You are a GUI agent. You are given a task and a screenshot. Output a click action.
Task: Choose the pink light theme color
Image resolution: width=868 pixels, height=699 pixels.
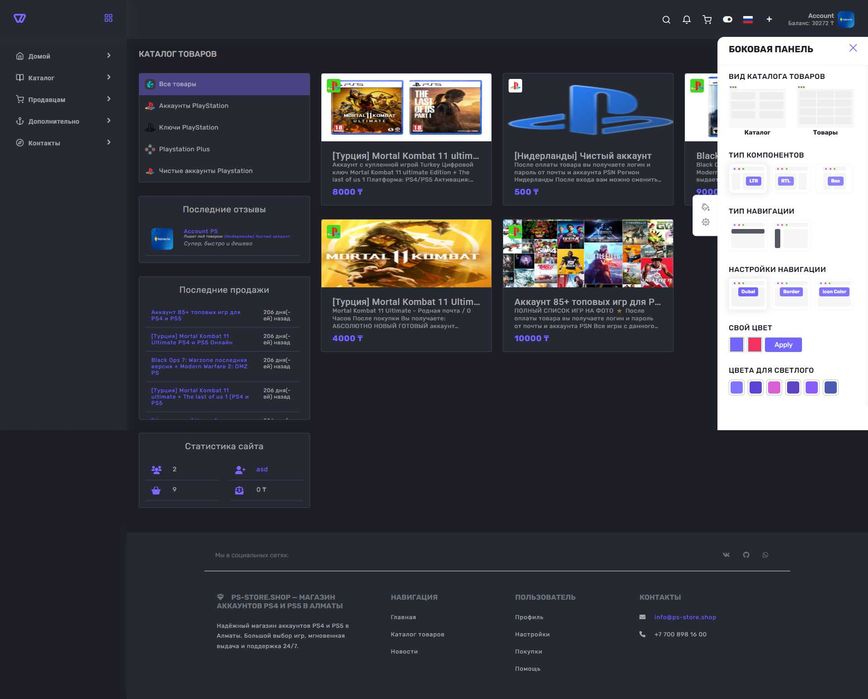tap(774, 387)
